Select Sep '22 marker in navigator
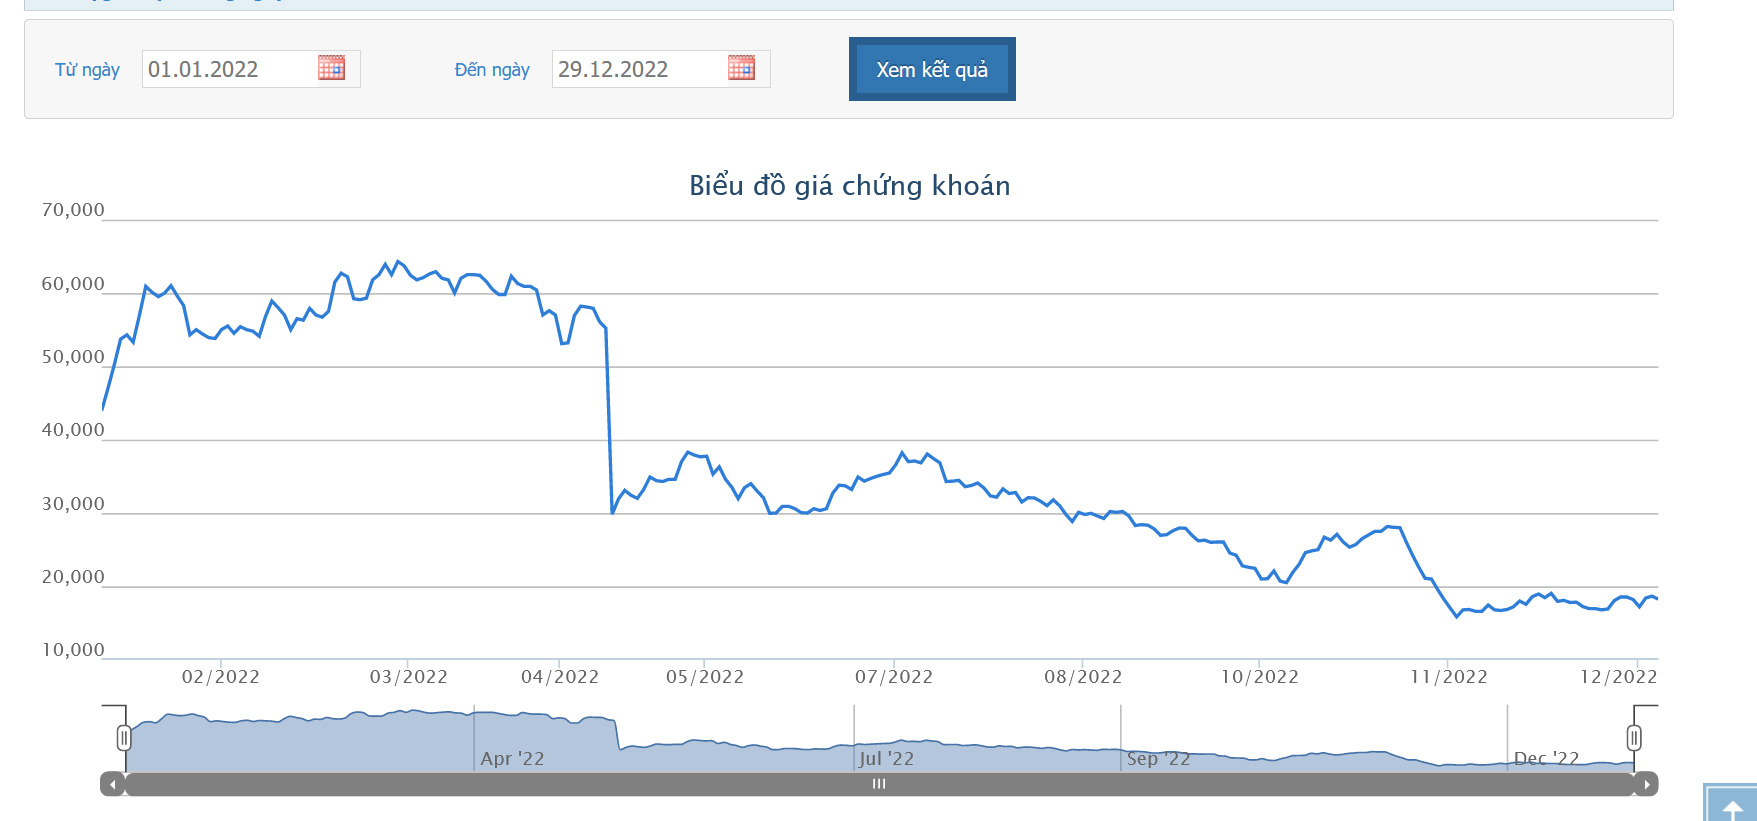 [1159, 759]
